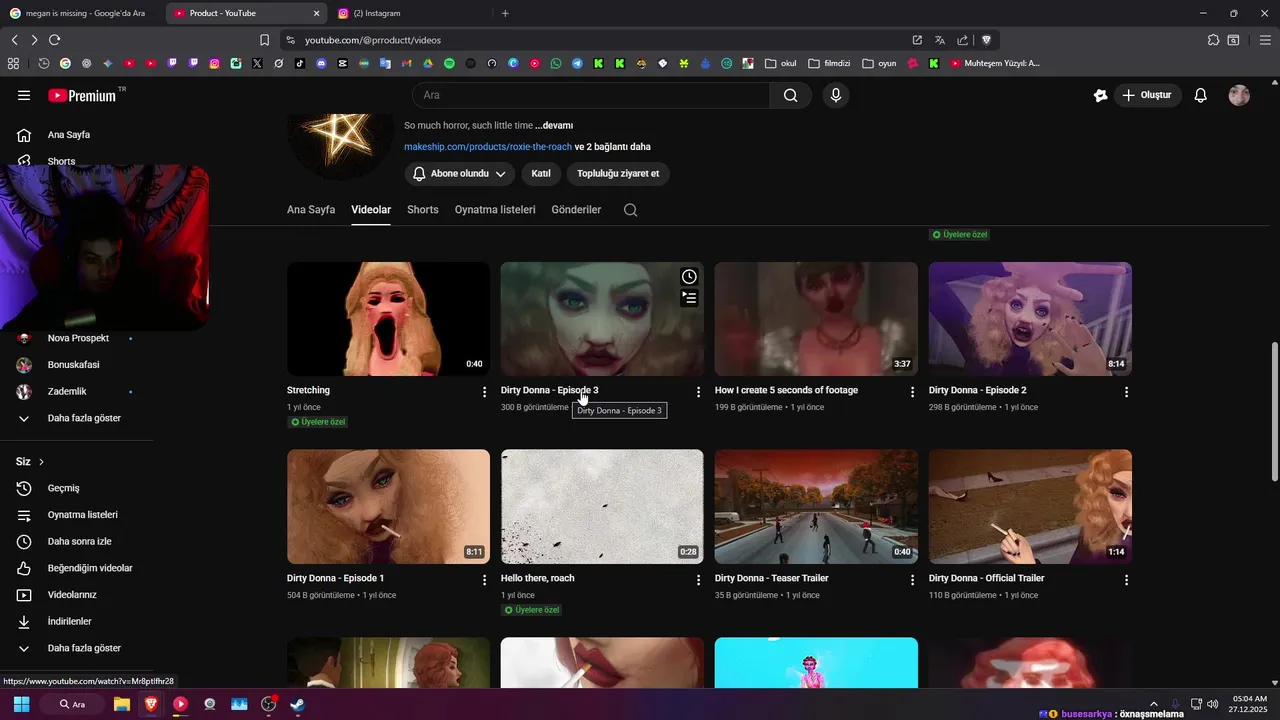Open the Gönderiler tab
Screen dimensions: 1280x720
coord(576,210)
